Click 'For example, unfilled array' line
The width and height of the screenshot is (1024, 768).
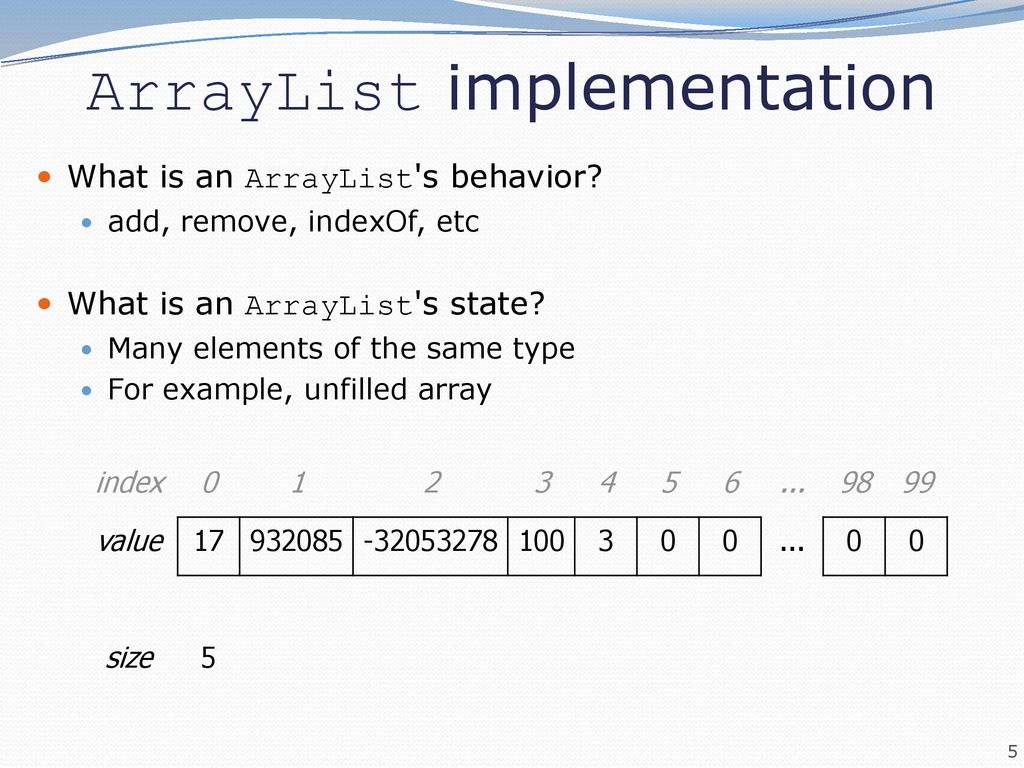(299, 390)
